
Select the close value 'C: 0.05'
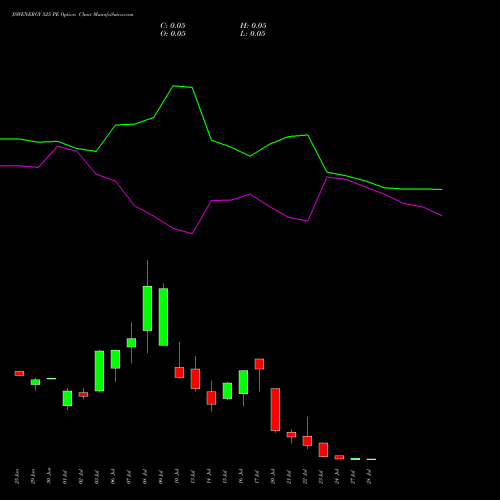[173, 26]
